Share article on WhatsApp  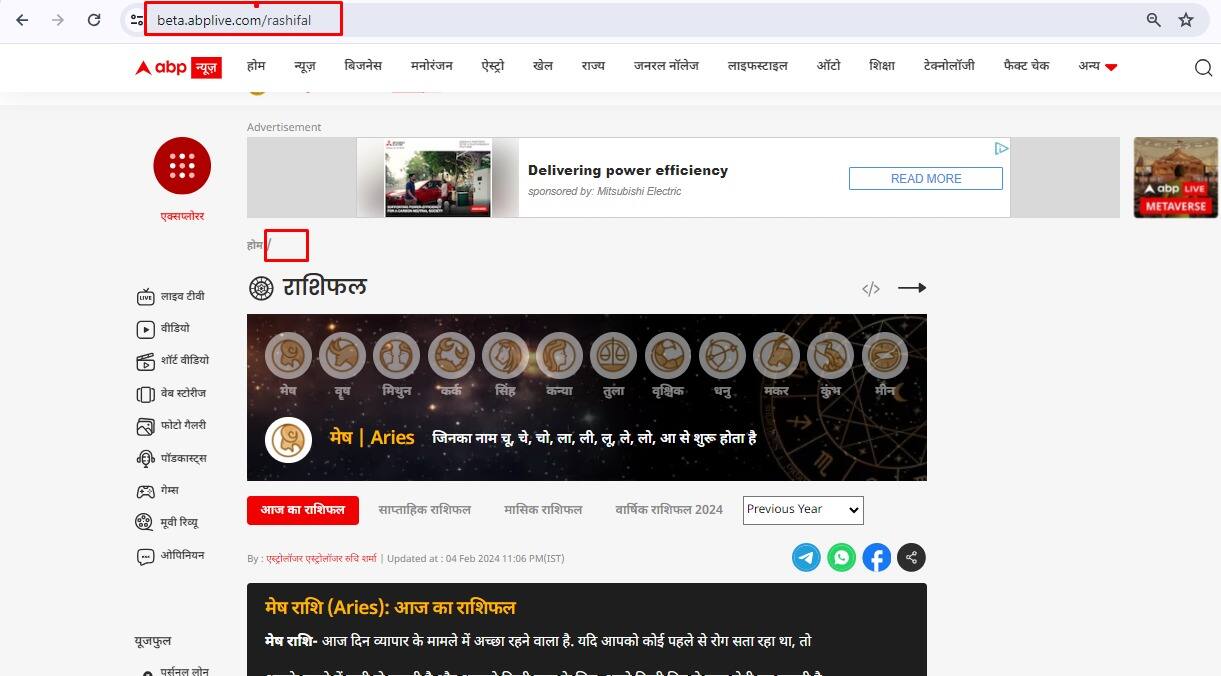[842, 558]
